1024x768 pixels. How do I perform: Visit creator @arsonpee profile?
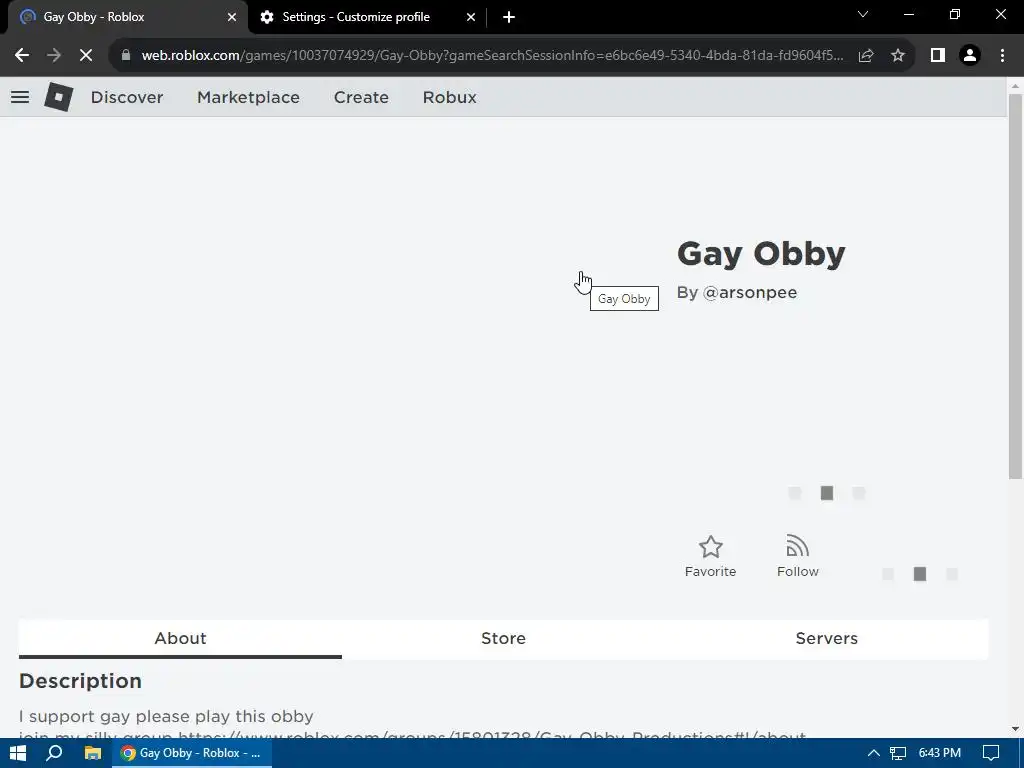coord(750,293)
